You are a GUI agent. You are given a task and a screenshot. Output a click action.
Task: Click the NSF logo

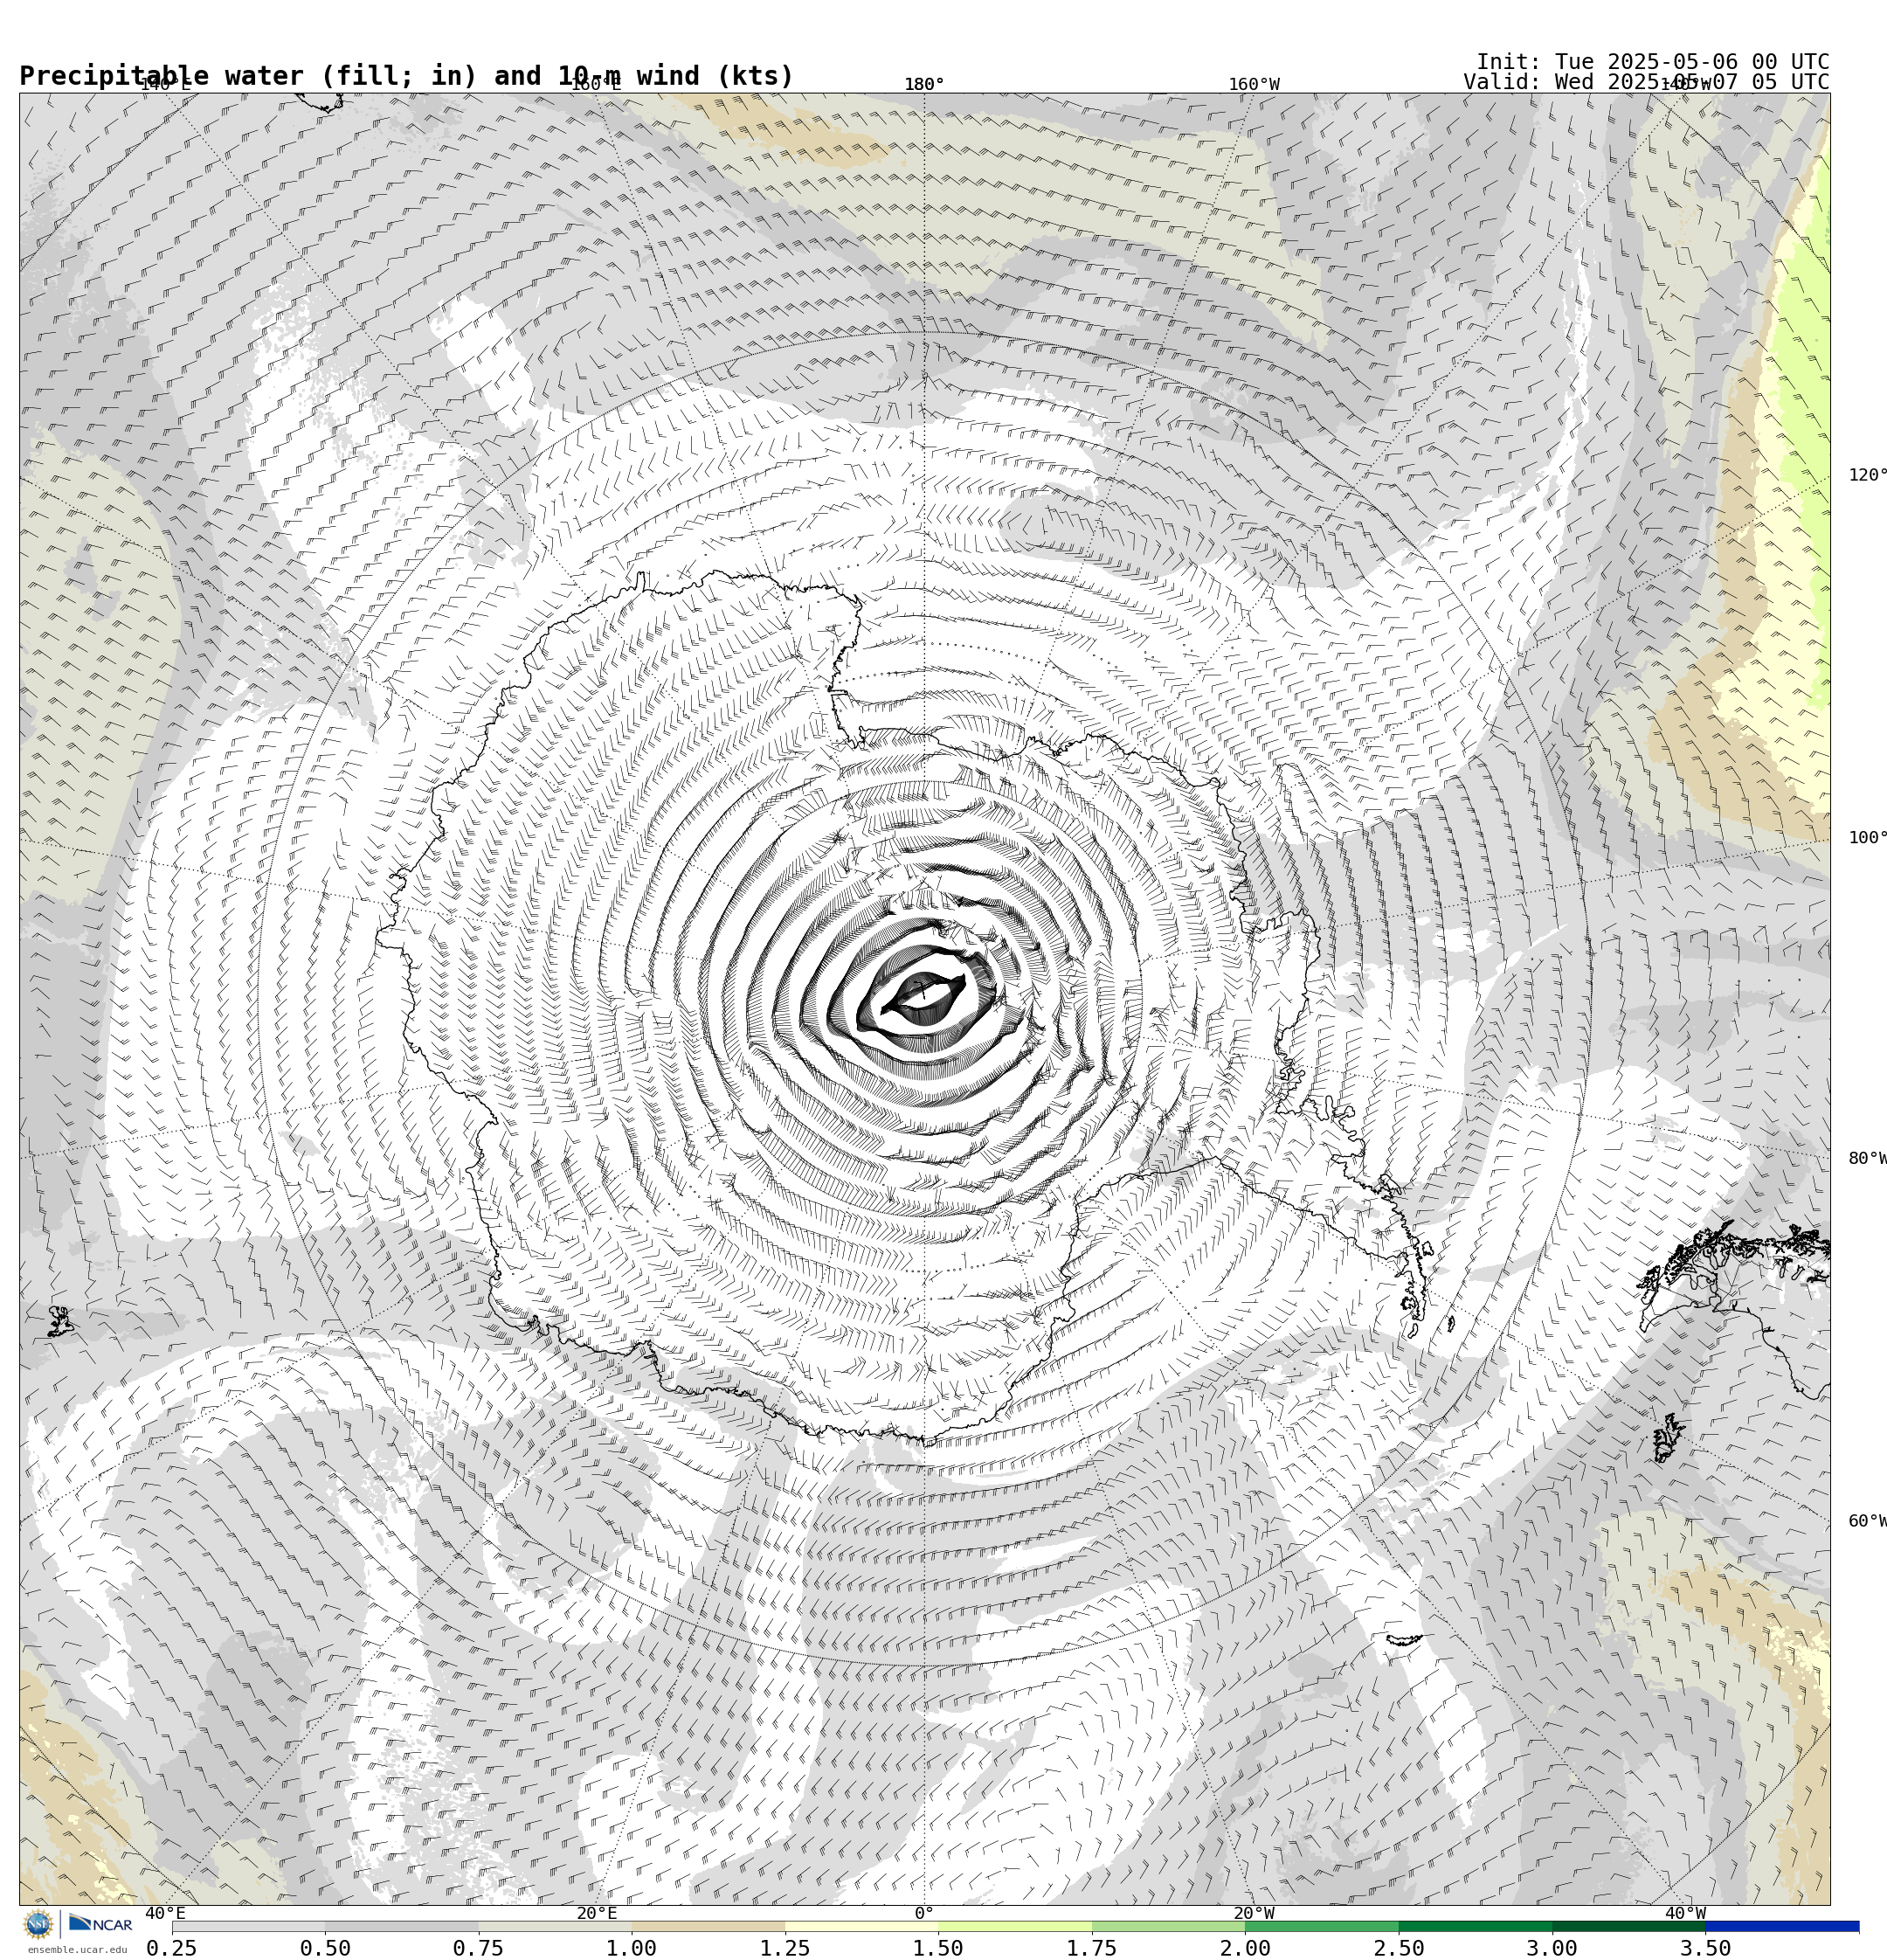pyautogui.click(x=38, y=1924)
